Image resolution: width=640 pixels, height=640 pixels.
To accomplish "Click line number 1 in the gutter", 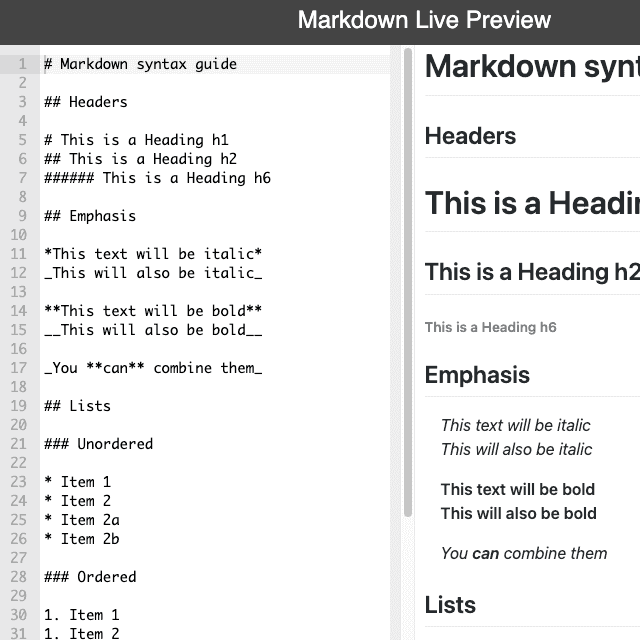I will pos(22,64).
